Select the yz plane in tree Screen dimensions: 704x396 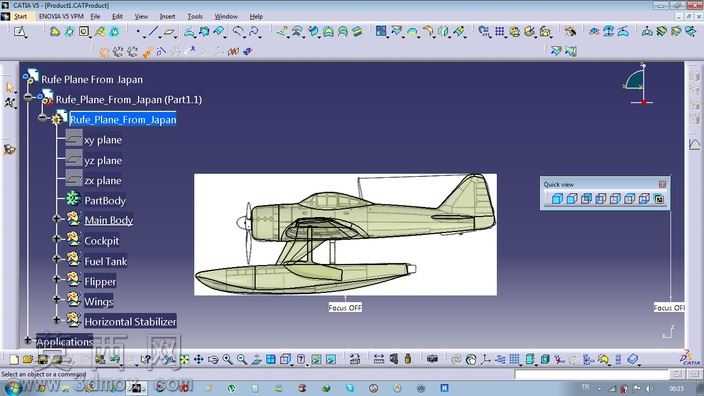pyautogui.click(x=103, y=160)
